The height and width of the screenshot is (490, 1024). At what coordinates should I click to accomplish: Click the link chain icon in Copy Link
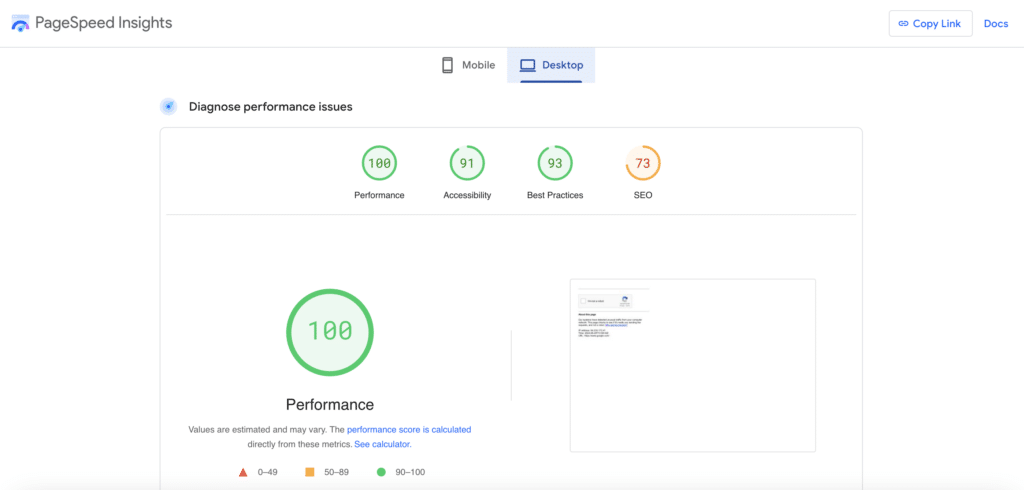[904, 24]
